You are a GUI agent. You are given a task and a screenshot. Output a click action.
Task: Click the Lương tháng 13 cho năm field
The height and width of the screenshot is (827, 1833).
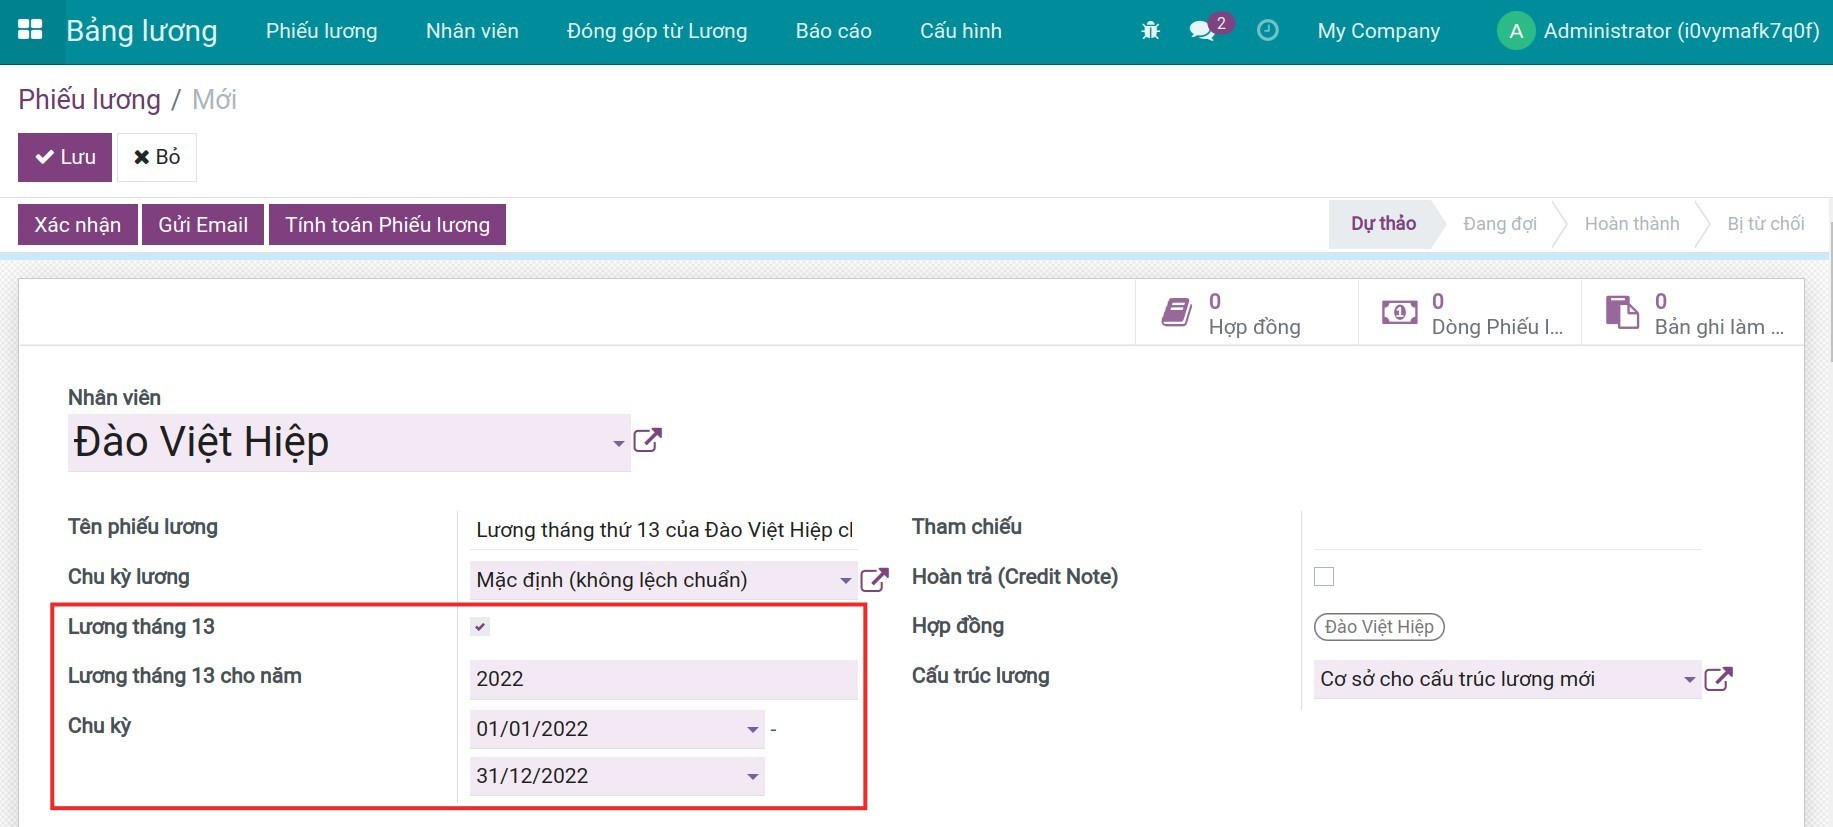click(x=662, y=679)
